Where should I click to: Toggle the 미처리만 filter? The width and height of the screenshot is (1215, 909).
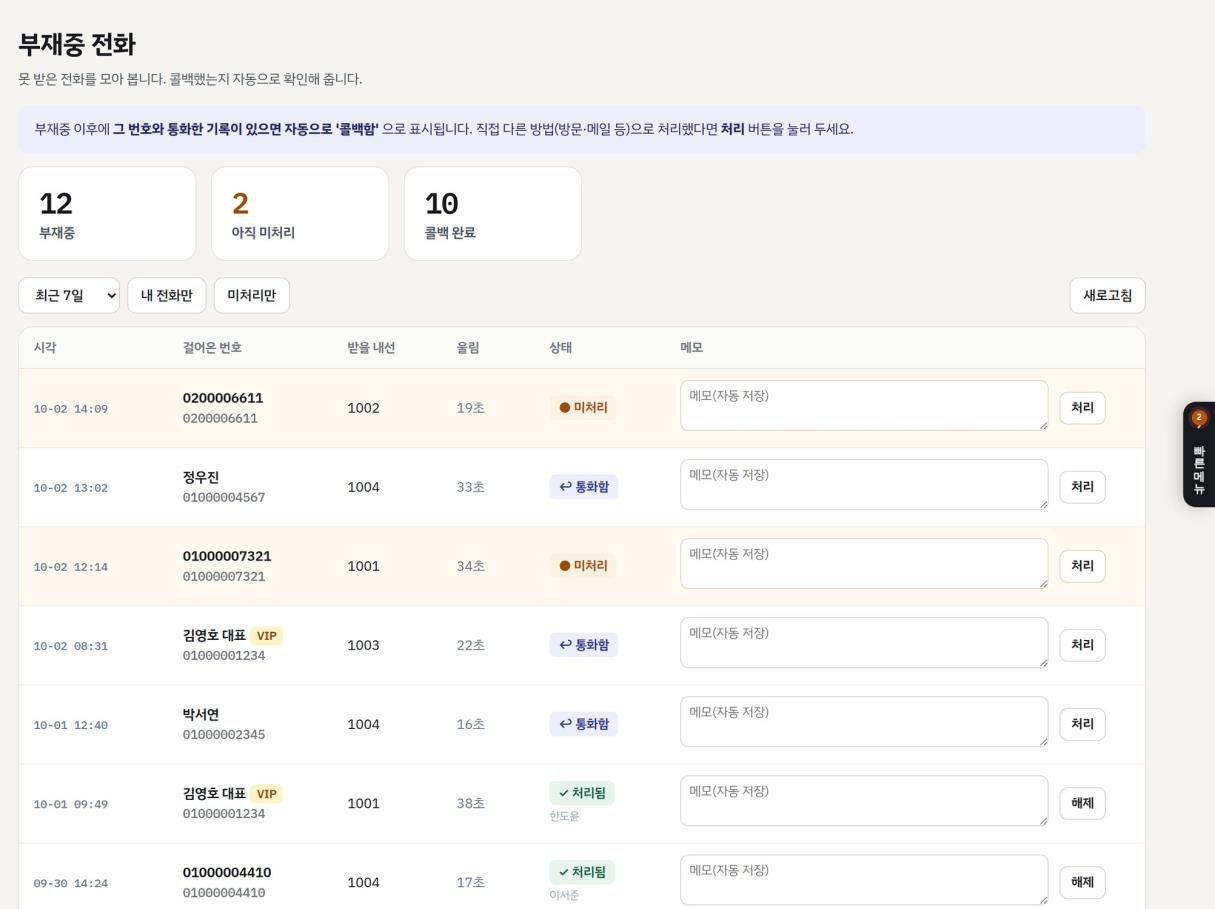(x=251, y=296)
